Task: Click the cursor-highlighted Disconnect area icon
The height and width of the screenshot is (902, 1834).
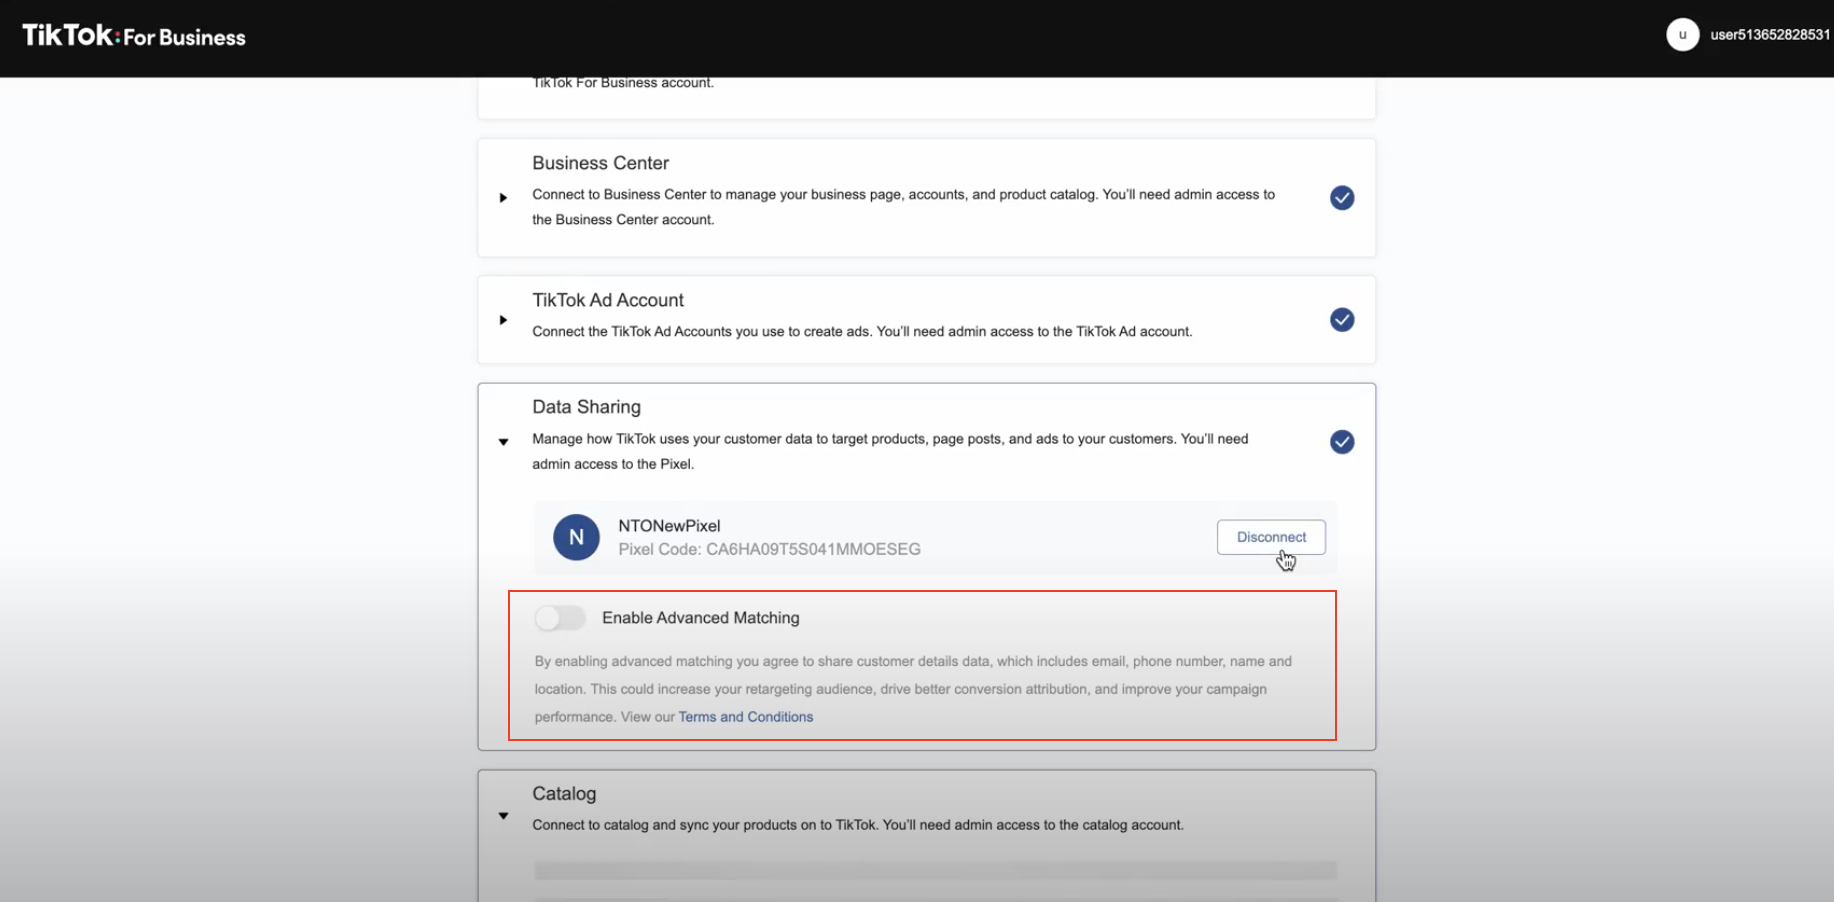Action: click(x=1286, y=560)
